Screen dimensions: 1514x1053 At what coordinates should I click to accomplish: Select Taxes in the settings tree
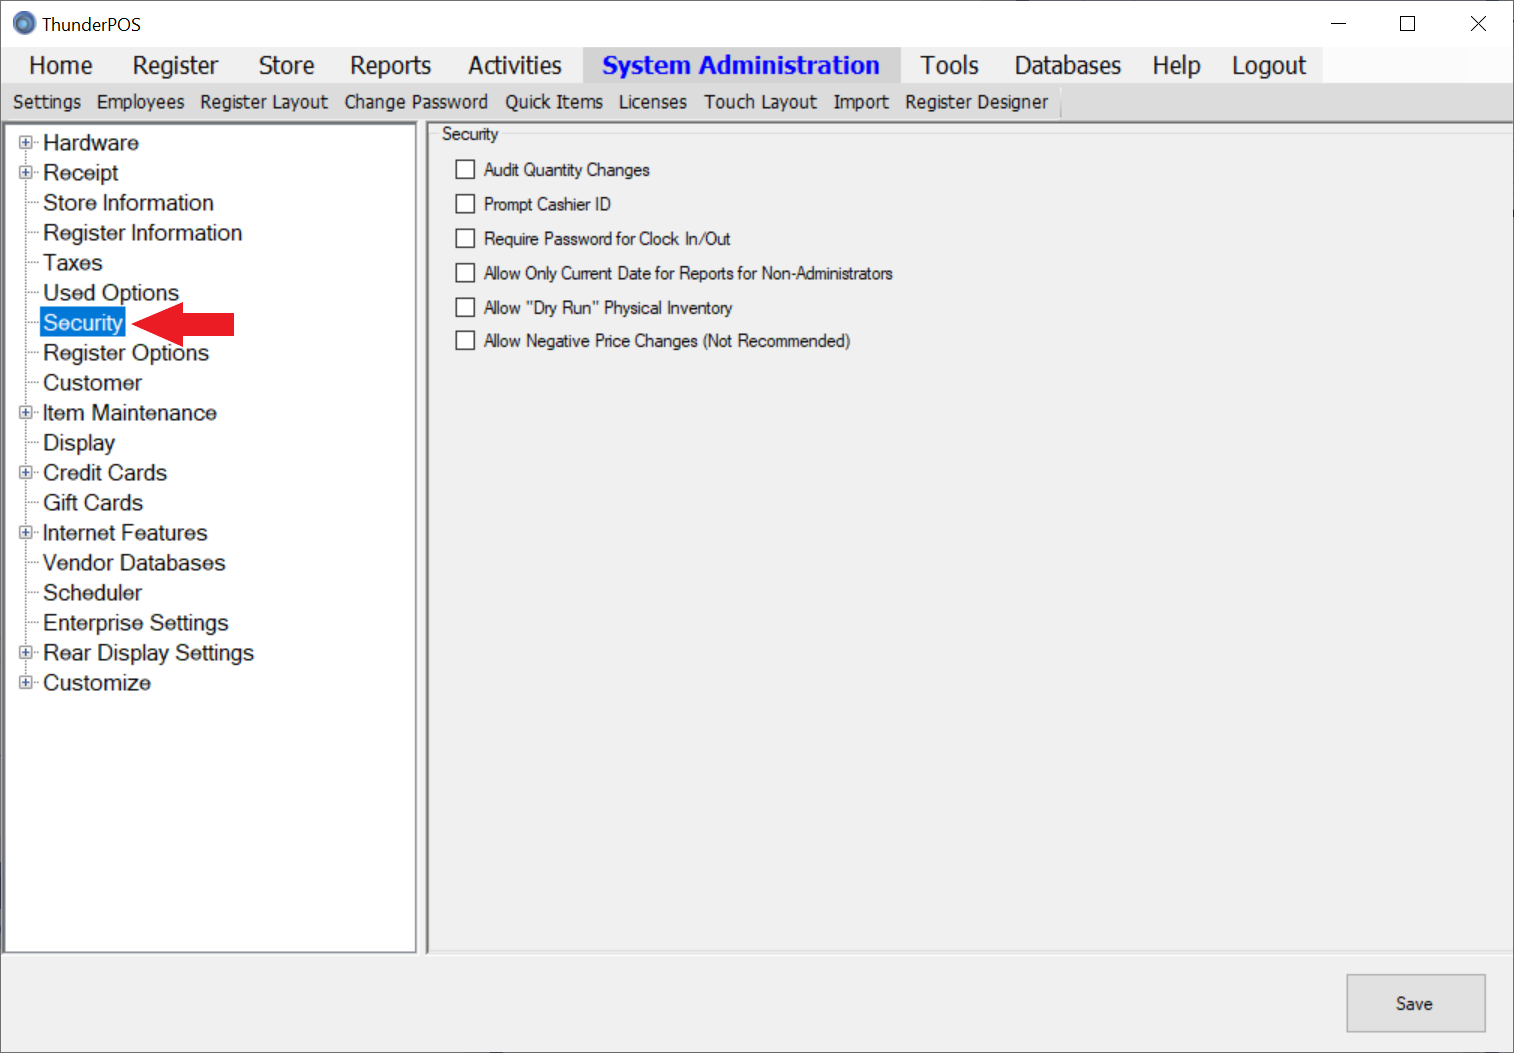(x=73, y=263)
